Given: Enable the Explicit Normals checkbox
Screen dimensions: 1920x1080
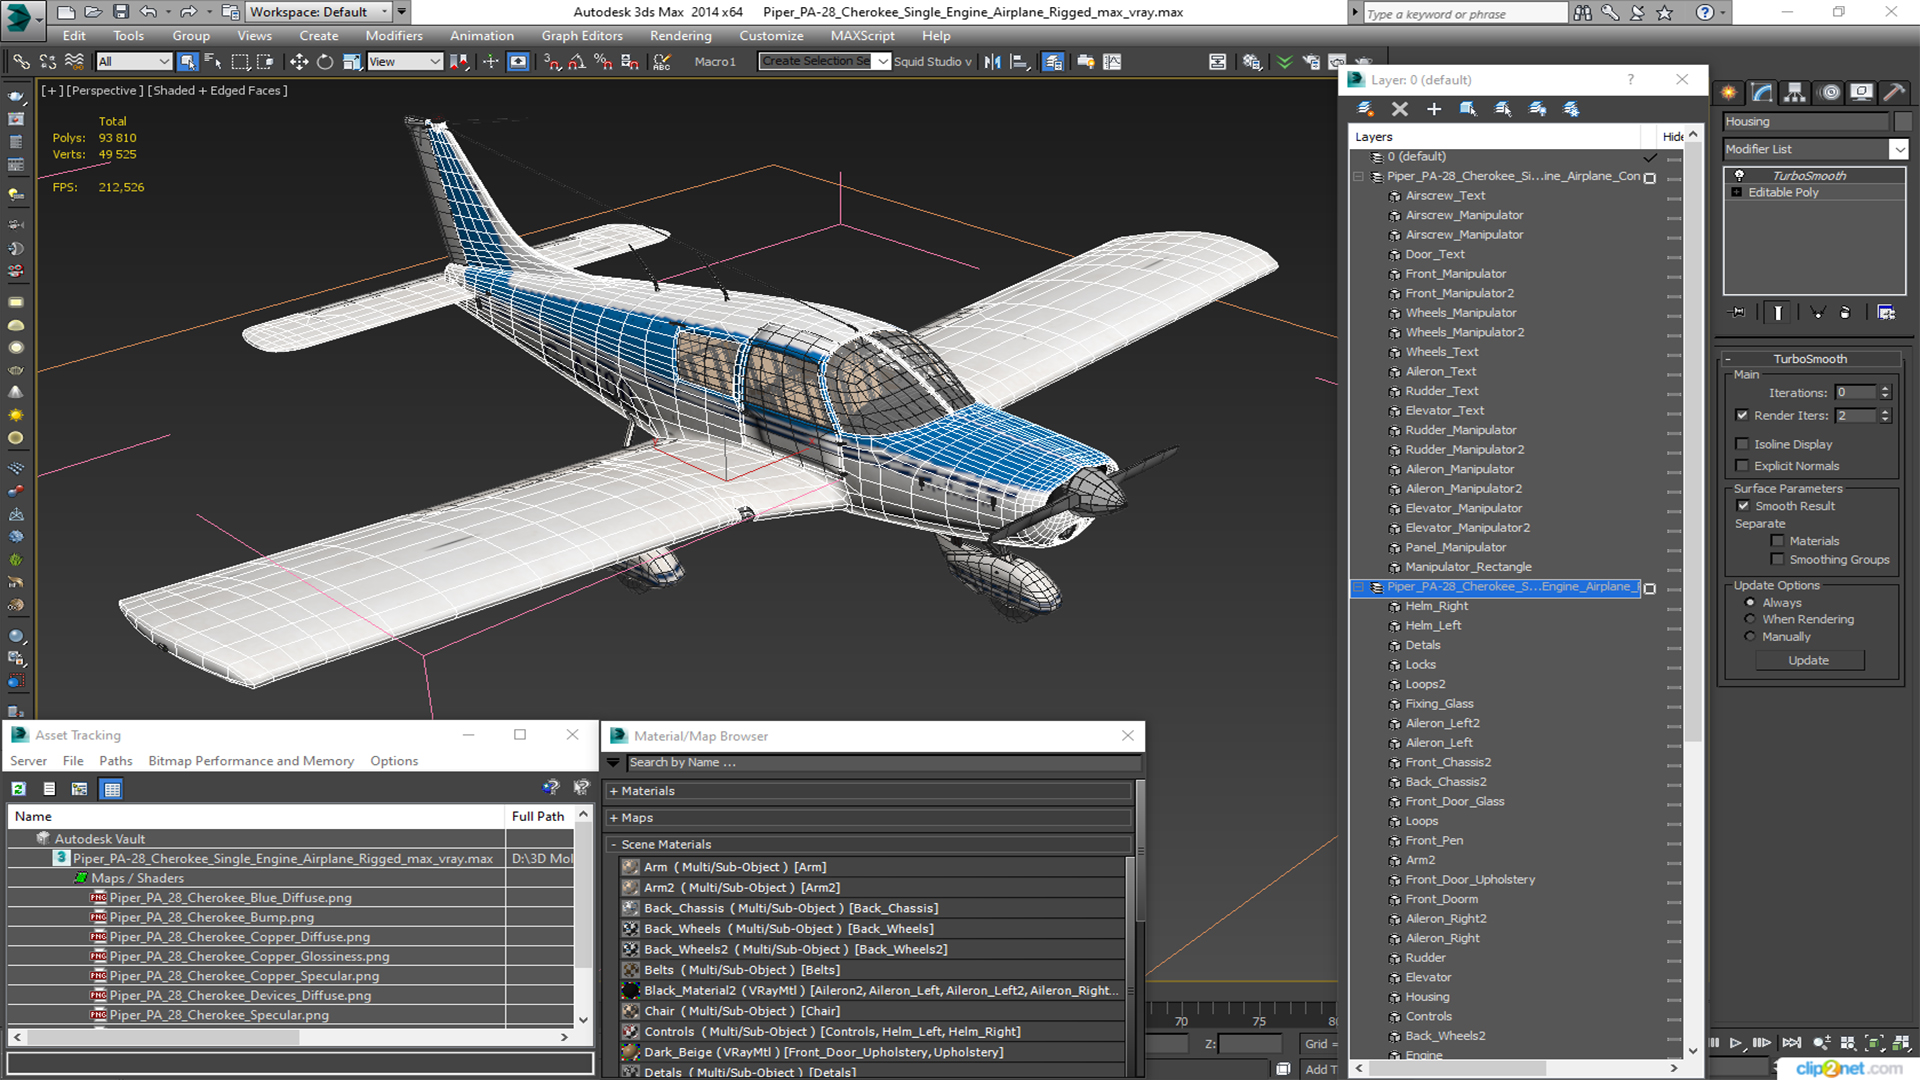Looking at the screenshot, I should [x=1742, y=466].
